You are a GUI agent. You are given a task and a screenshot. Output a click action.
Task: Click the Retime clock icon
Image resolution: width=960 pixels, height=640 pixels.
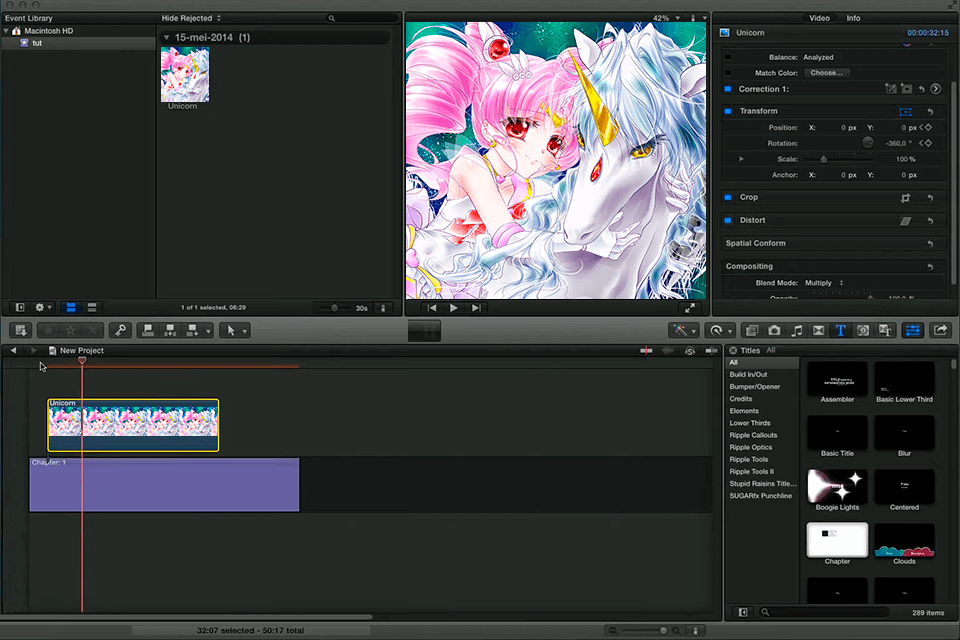coord(718,330)
